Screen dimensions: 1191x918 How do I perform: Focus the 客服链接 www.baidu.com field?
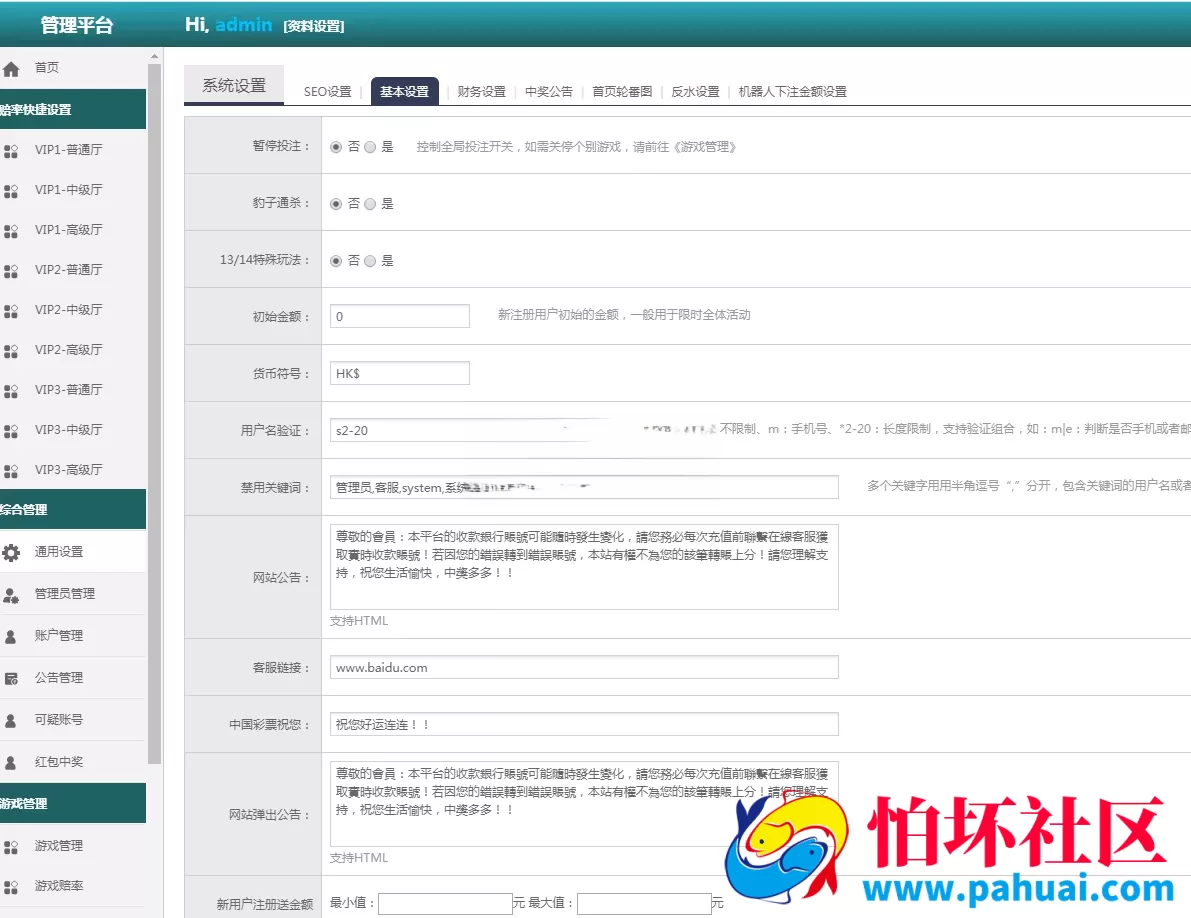584,667
